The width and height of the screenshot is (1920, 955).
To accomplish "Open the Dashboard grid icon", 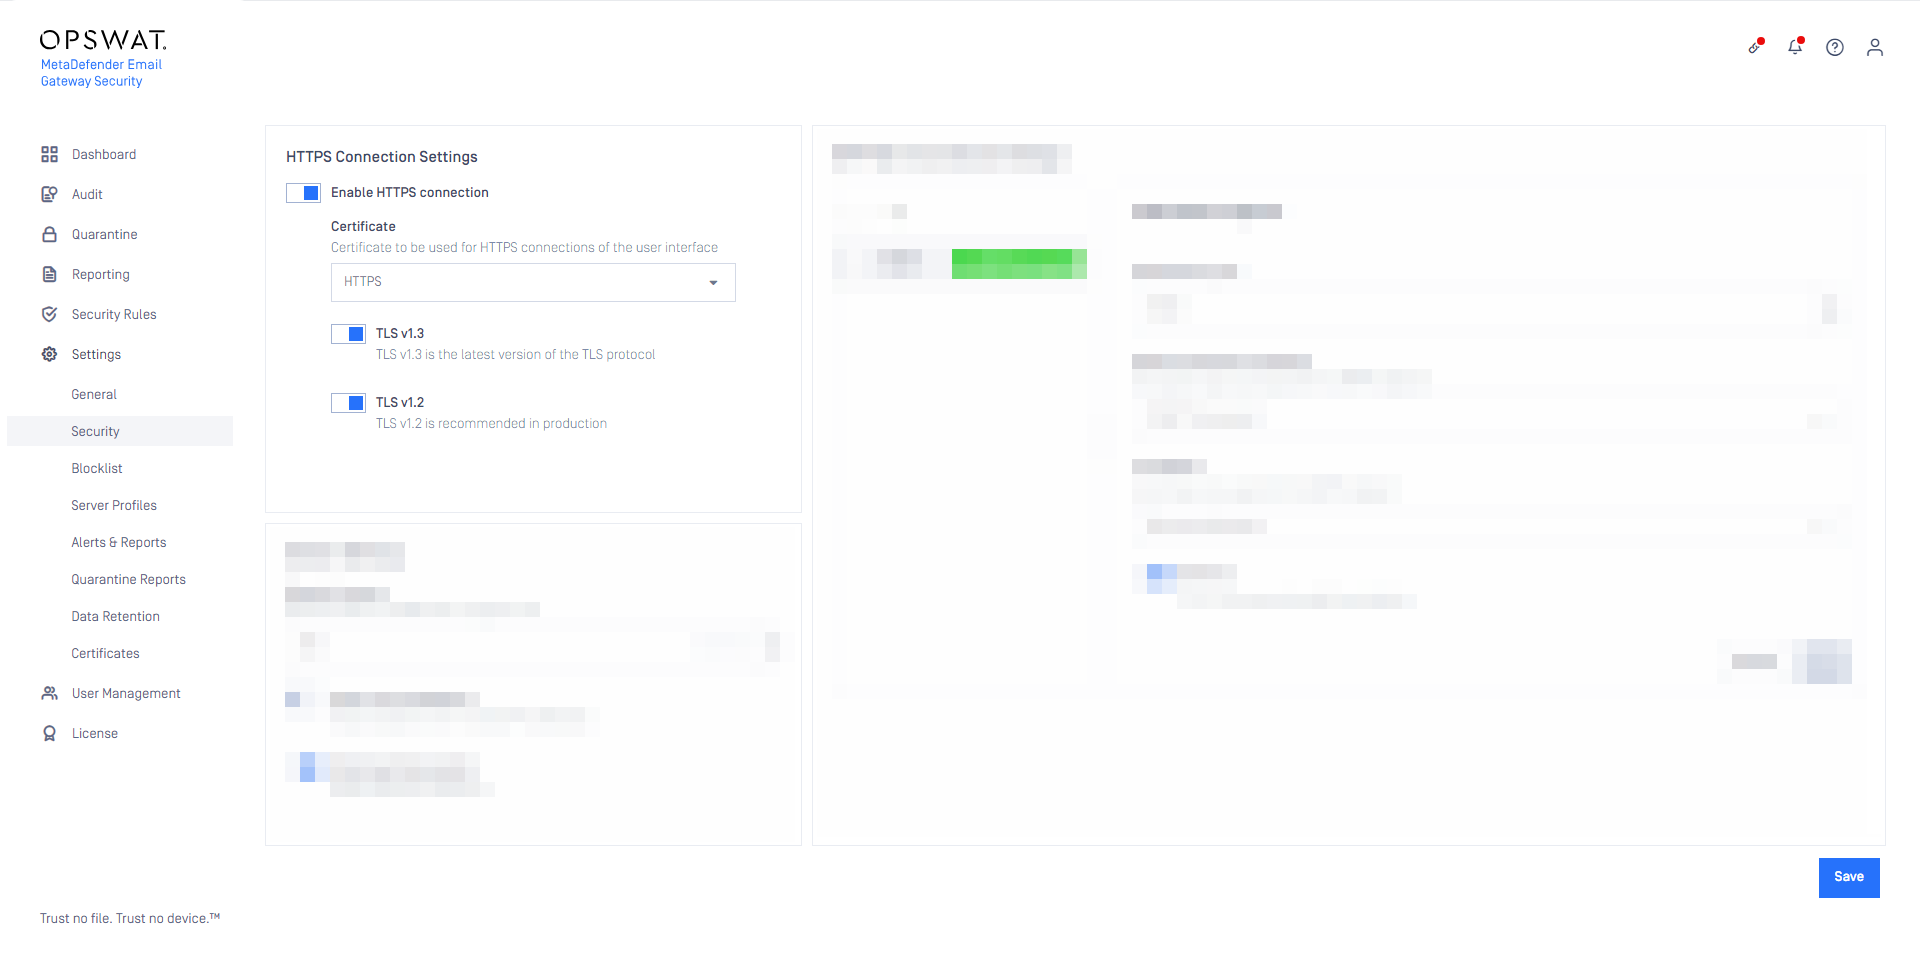I will click(x=49, y=154).
